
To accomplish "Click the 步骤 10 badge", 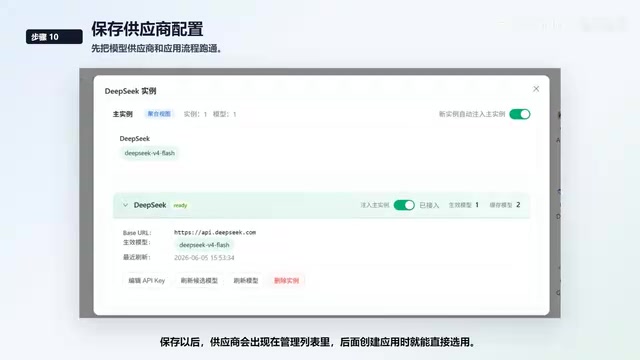I will [x=54, y=37].
